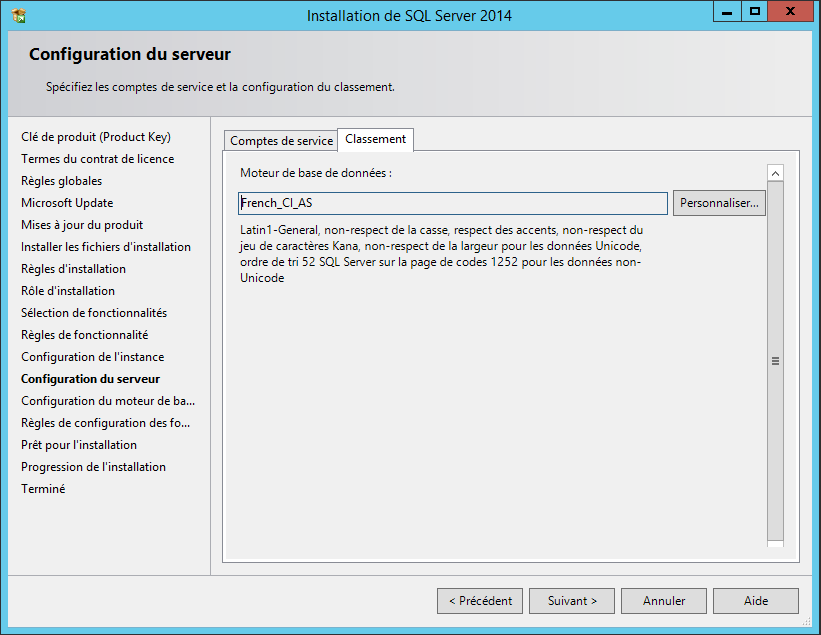Click the SQL Server setup icon in title bar
The width and height of the screenshot is (821, 635).
pyautogui.click(x=19, y=16)
